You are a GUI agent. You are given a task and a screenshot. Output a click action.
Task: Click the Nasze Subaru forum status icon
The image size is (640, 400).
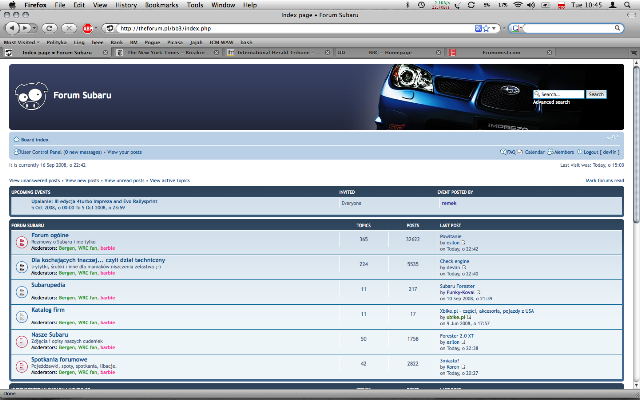pos(20,340)
